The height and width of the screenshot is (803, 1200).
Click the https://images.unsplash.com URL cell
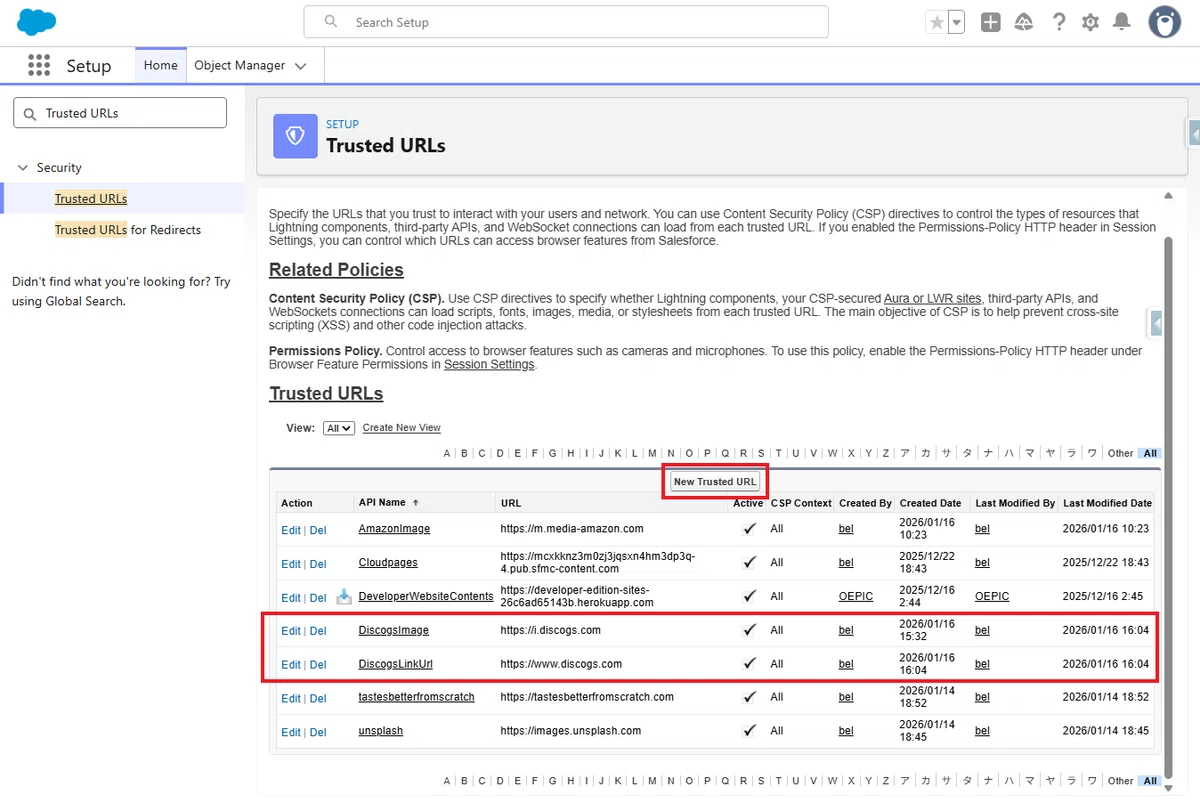point(571,731)
